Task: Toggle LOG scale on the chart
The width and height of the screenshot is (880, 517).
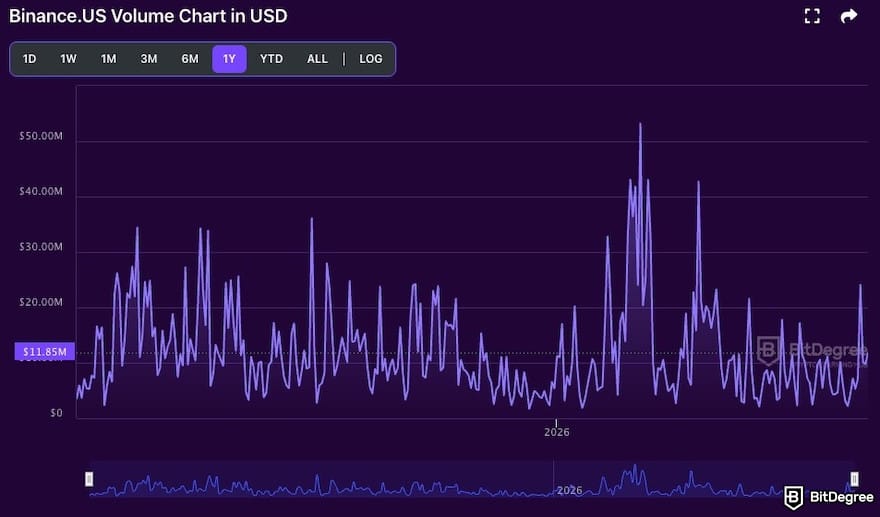Action: [x=370, y=59]
